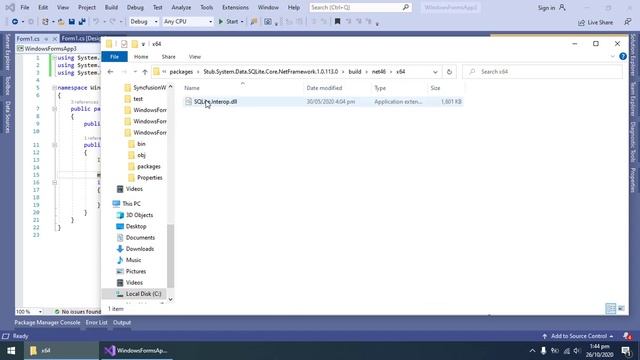Click New Project icon in Visual Studio toolbar
The image size is (640, 360).
point(45,22)
